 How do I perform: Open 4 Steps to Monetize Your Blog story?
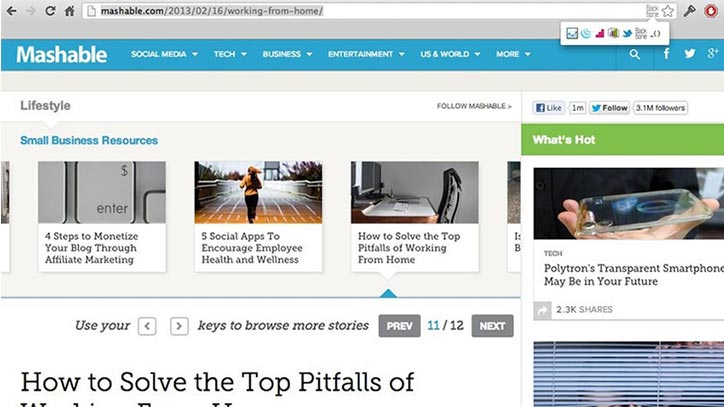[91, 248]
